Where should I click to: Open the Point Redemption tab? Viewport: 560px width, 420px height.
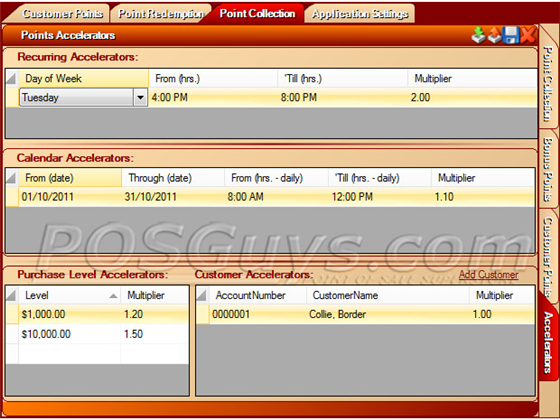tap(161, 14)
